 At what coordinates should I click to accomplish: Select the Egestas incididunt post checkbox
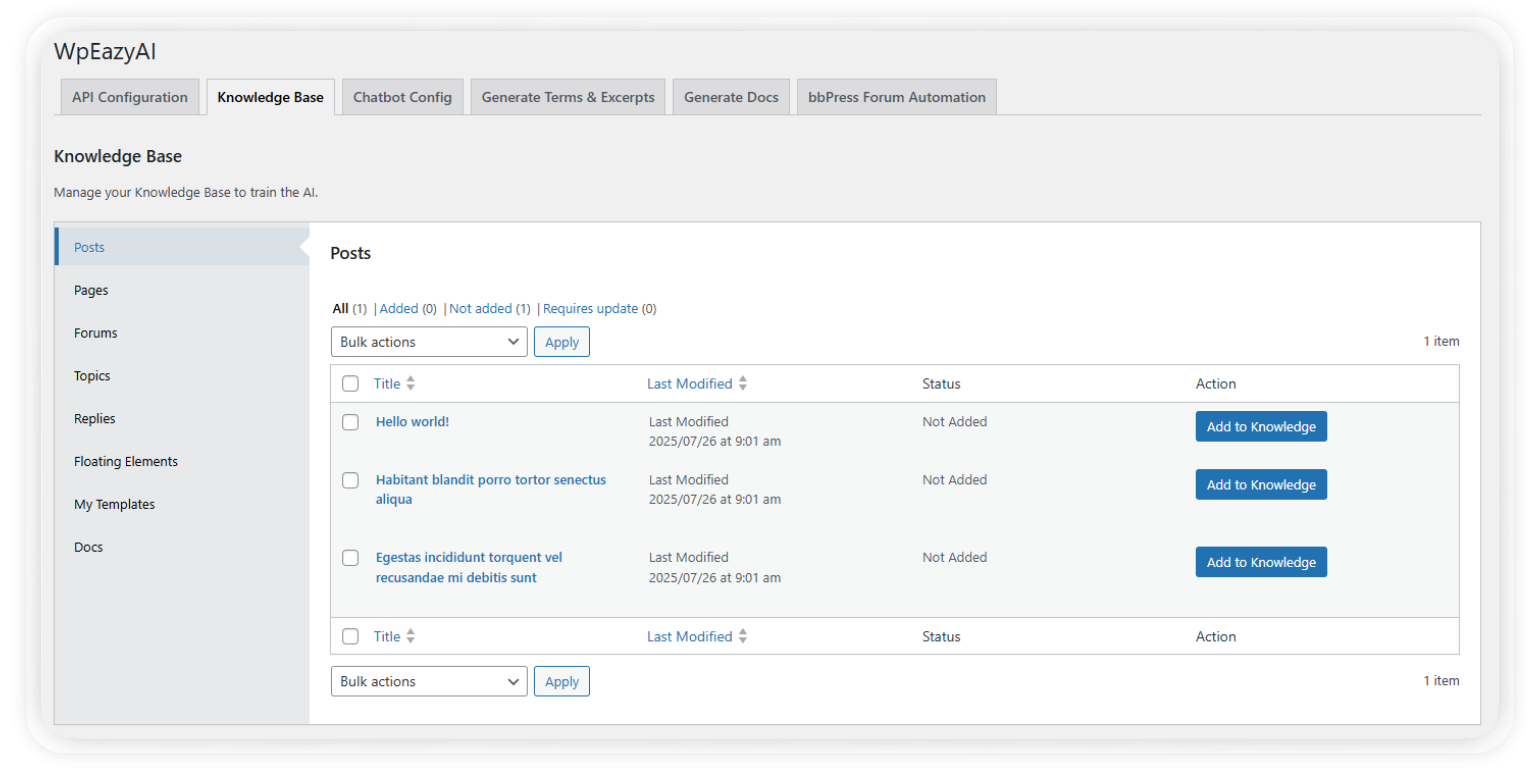tap(350, 558)
